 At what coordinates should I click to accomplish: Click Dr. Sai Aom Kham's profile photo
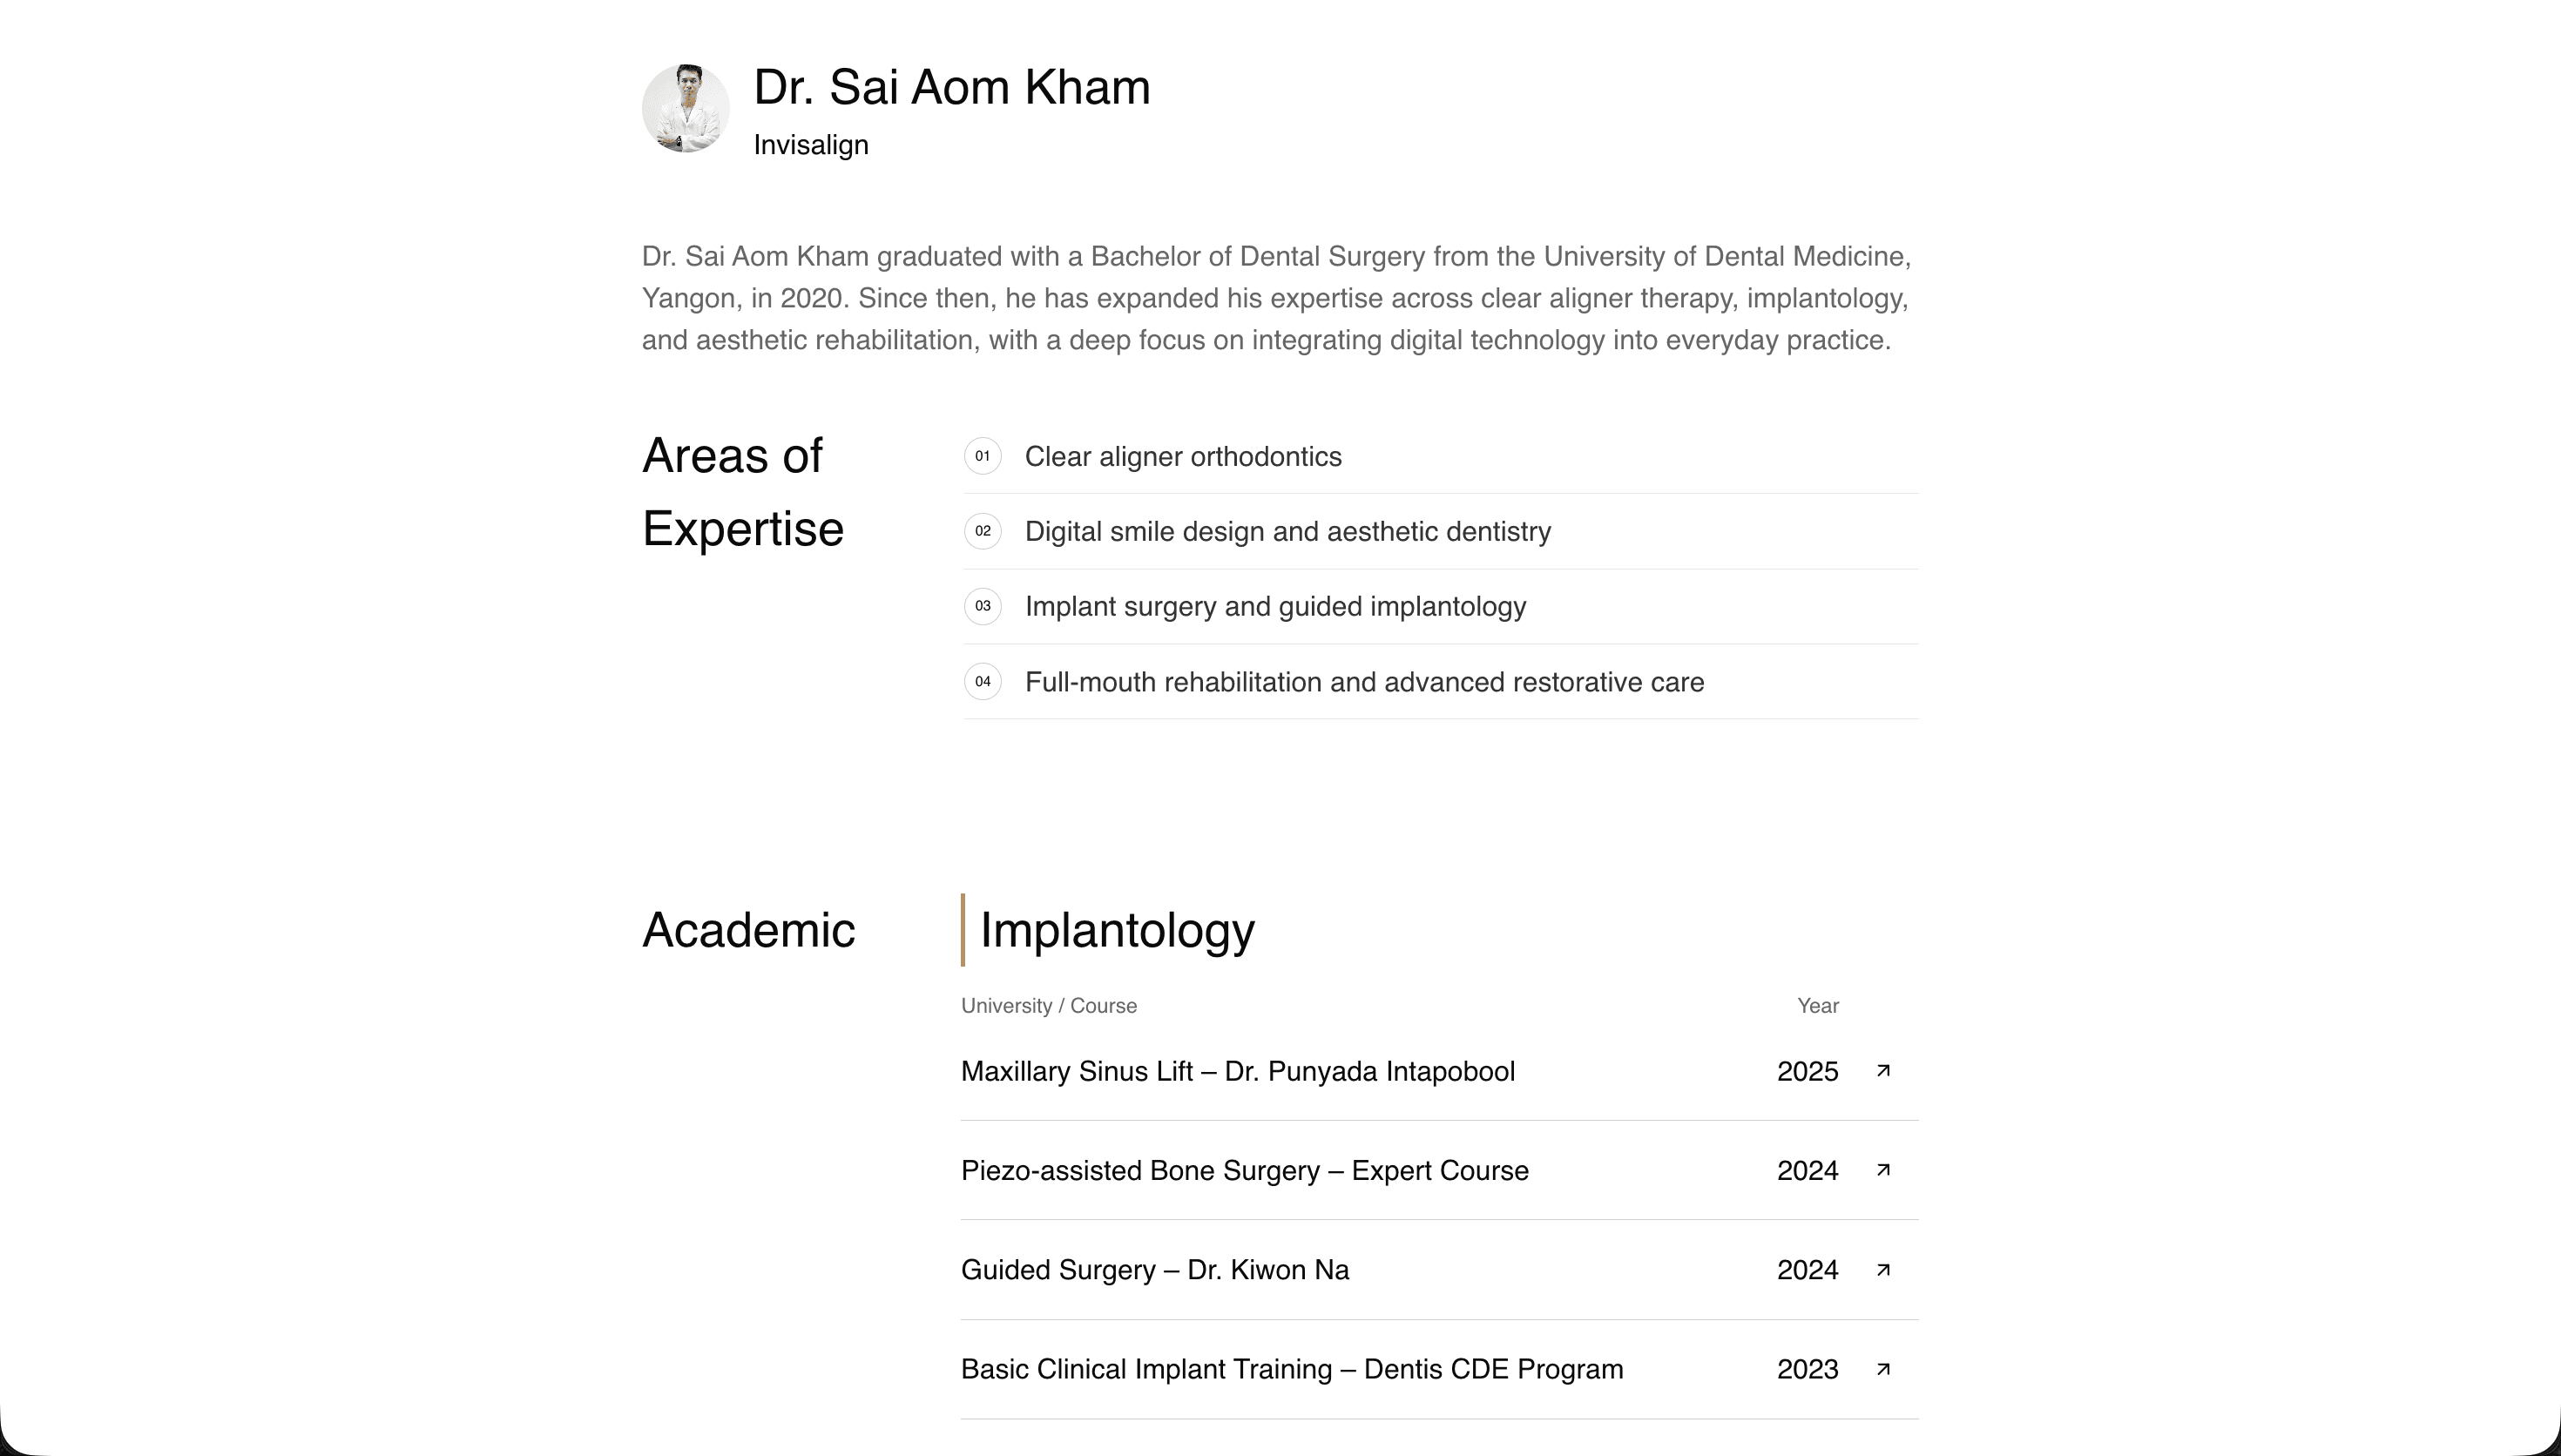[x=685, y=108]
